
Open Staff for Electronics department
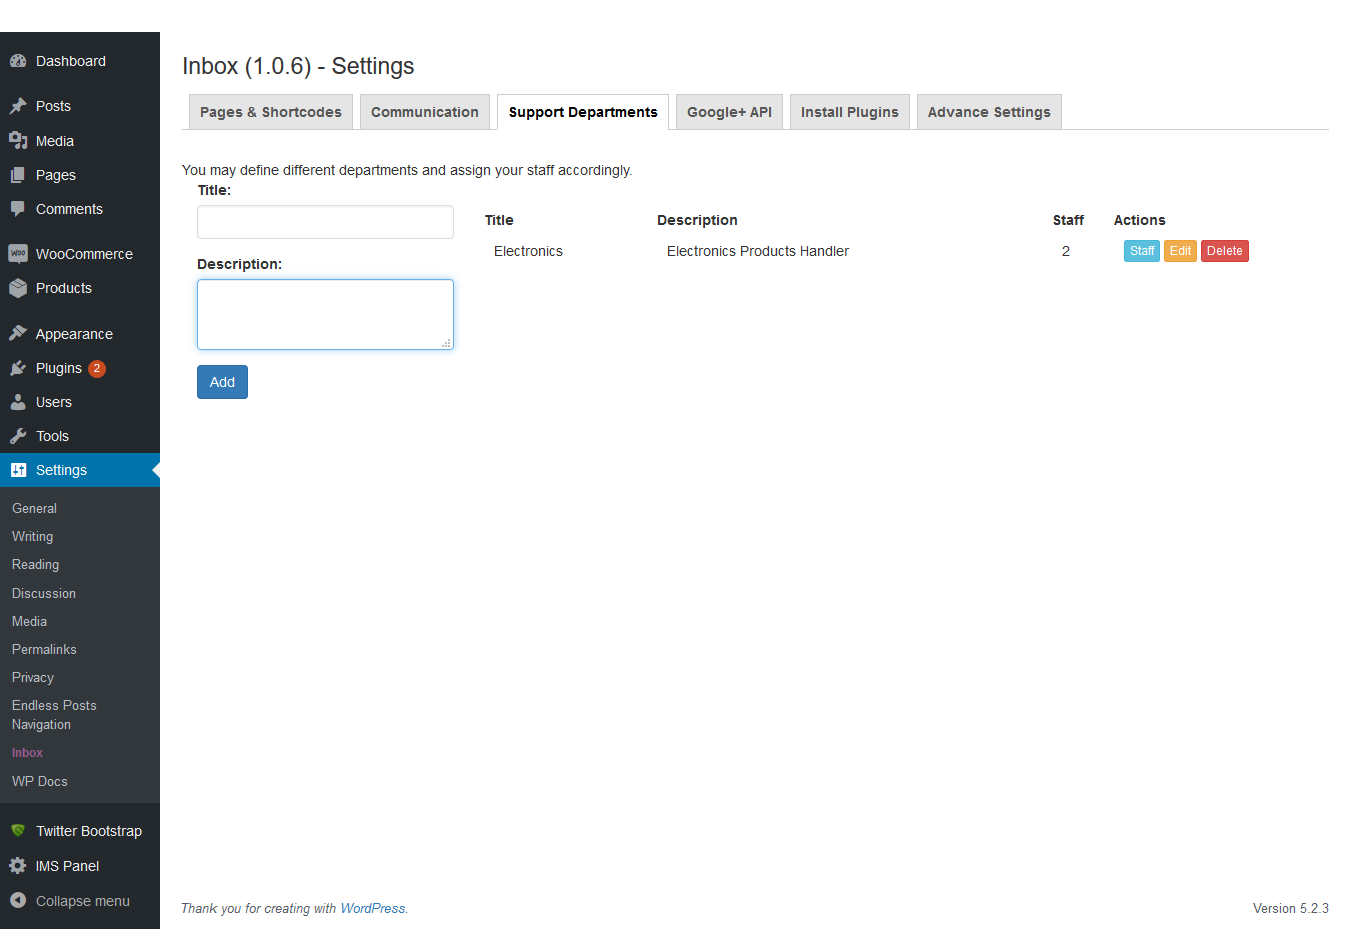click(1142, 251)
